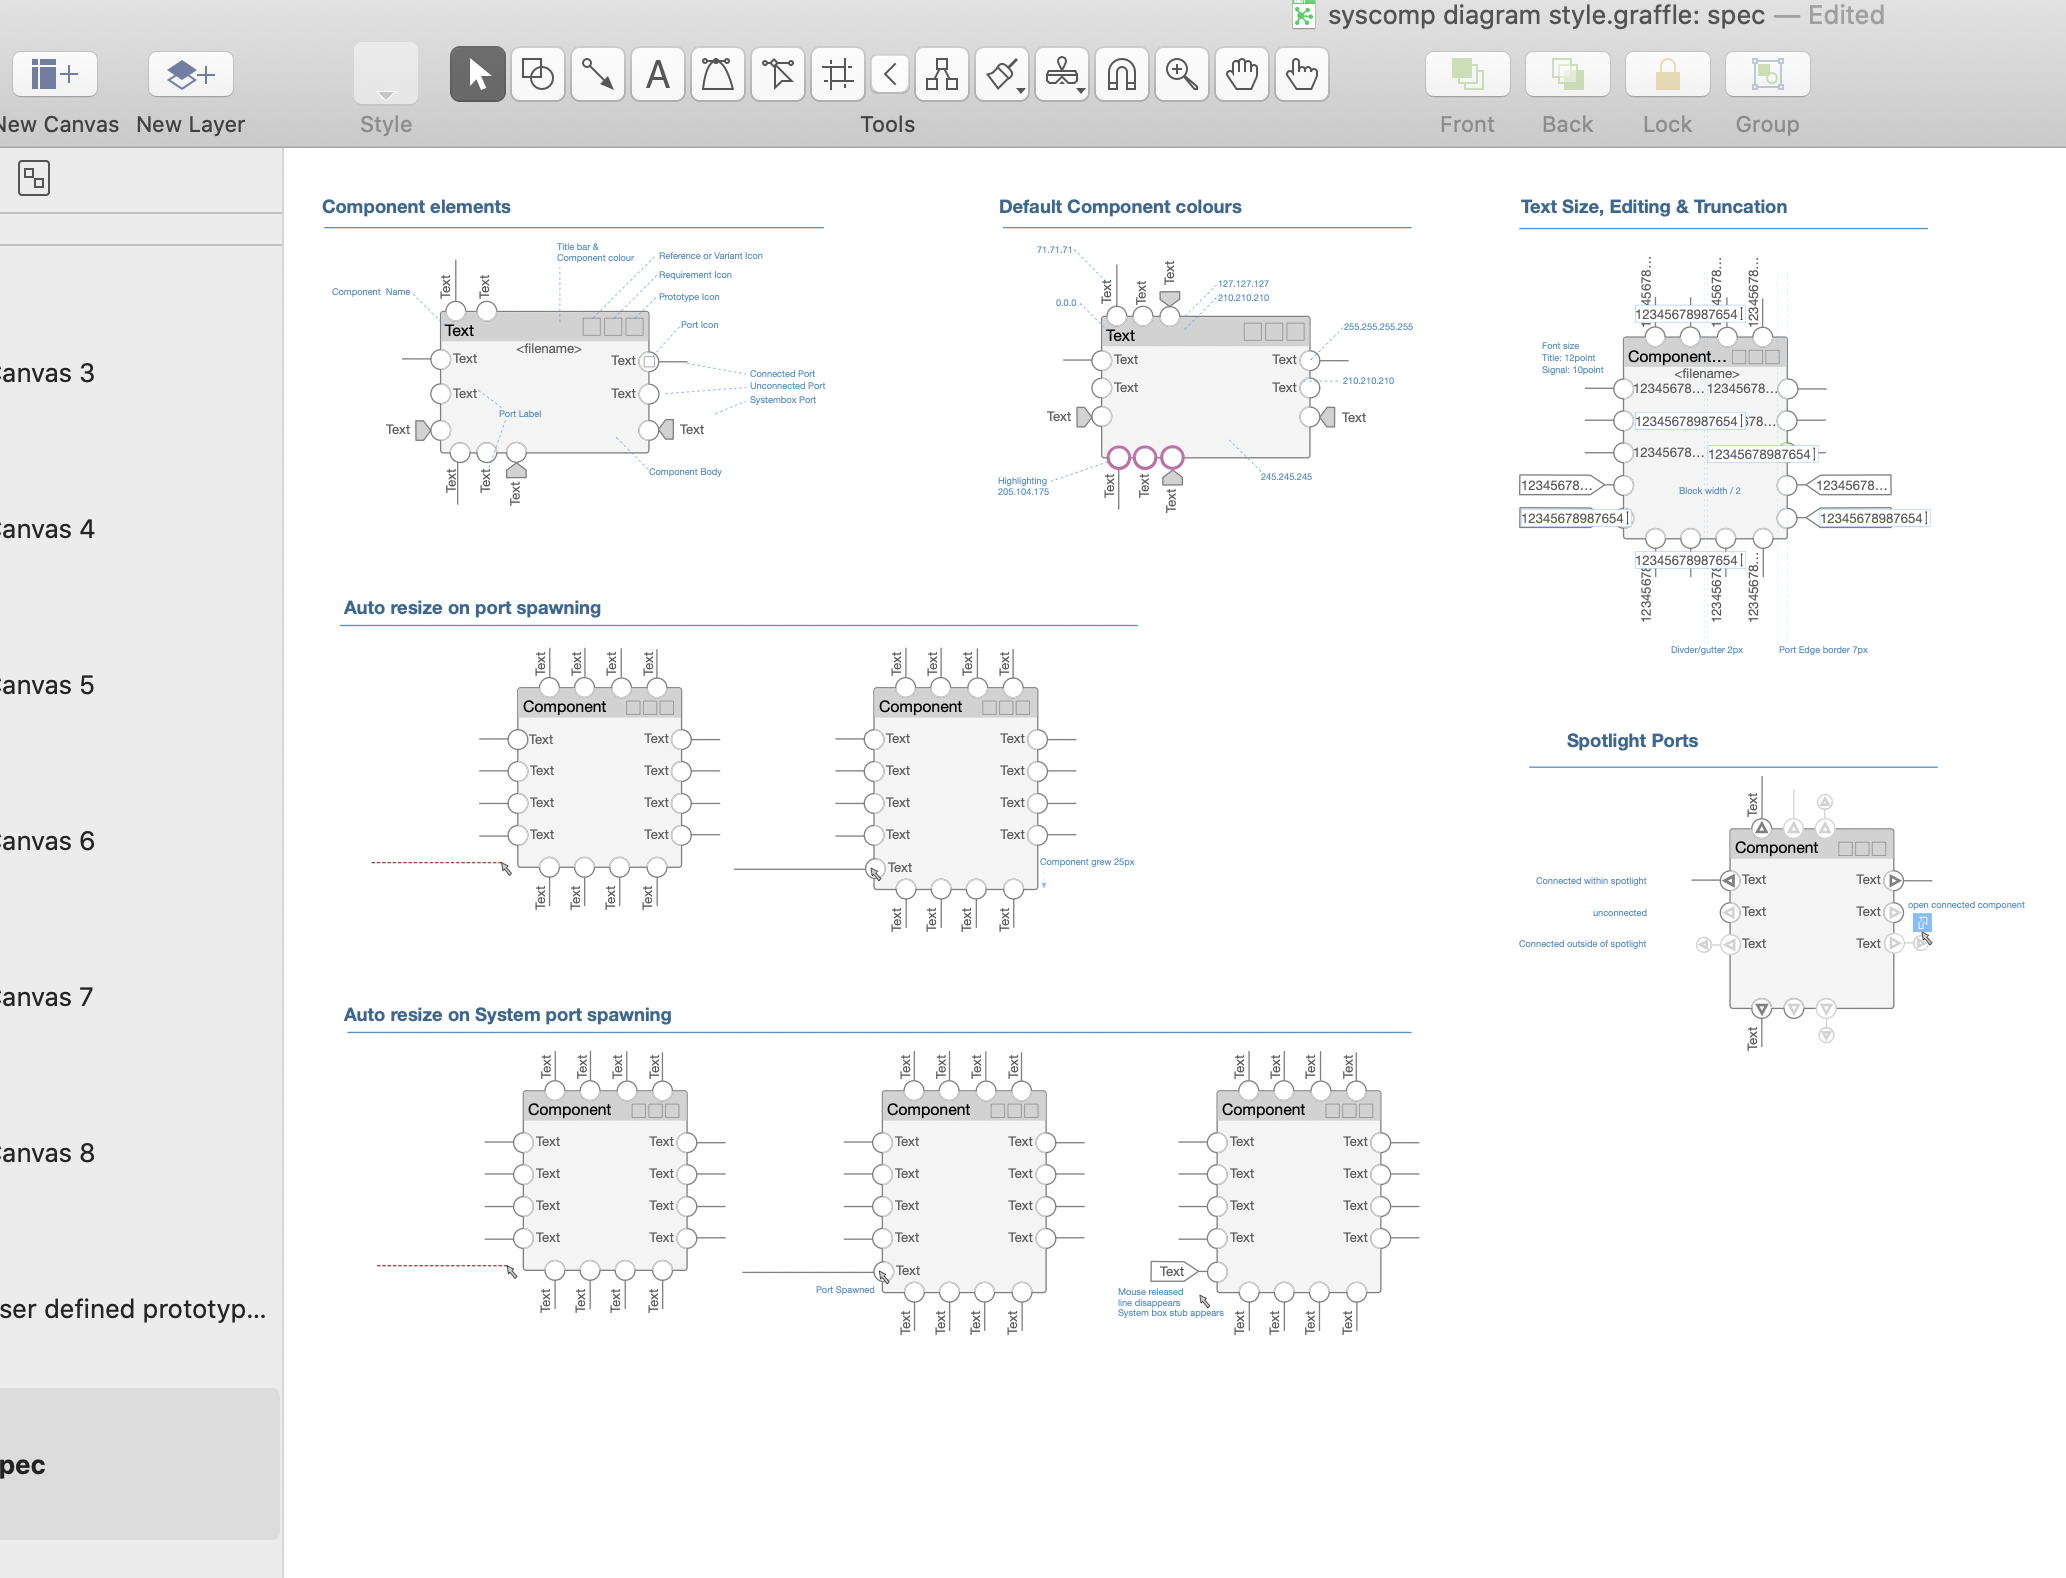Select the Zoom tool

pyautogui.click(x=1182, y=75)
